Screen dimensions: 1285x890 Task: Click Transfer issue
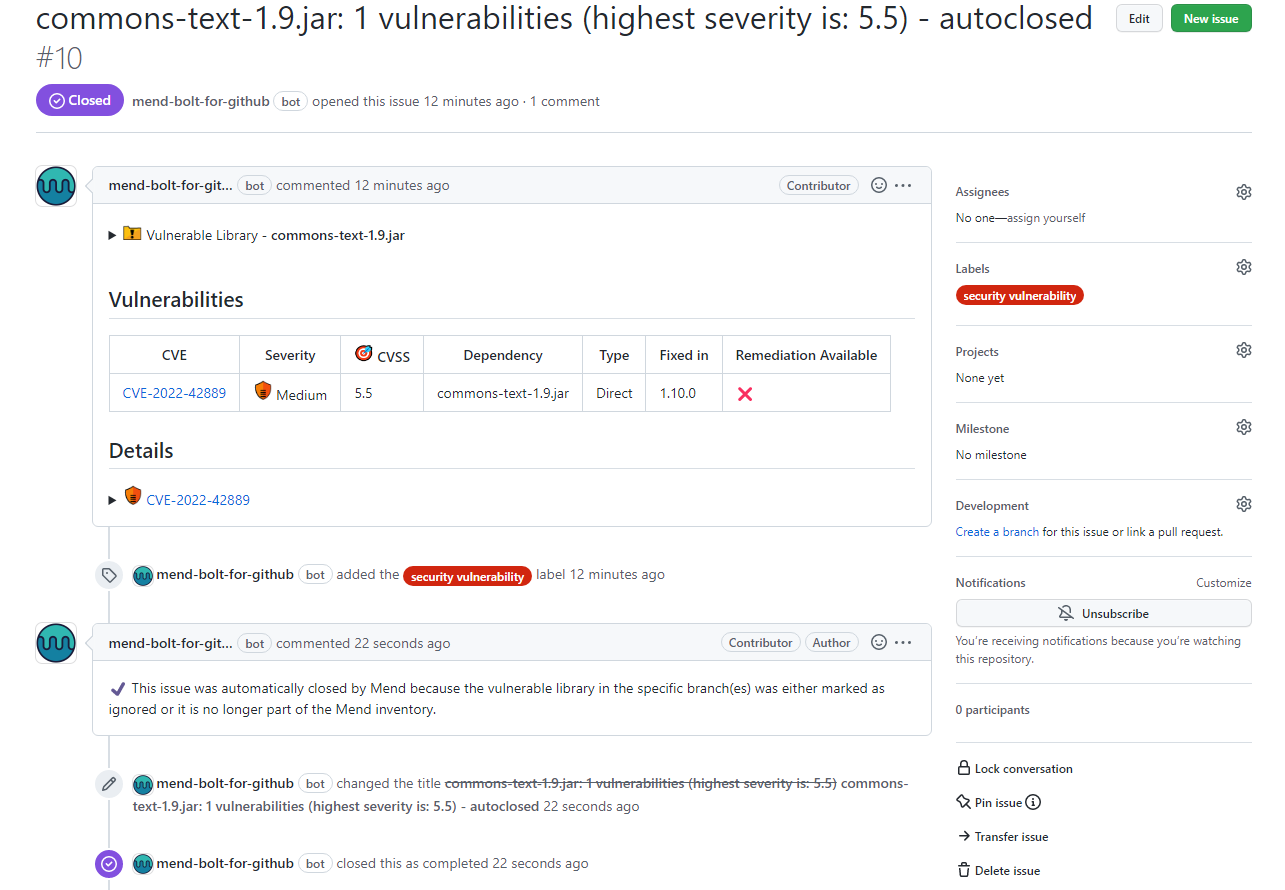click(1003, 837)
